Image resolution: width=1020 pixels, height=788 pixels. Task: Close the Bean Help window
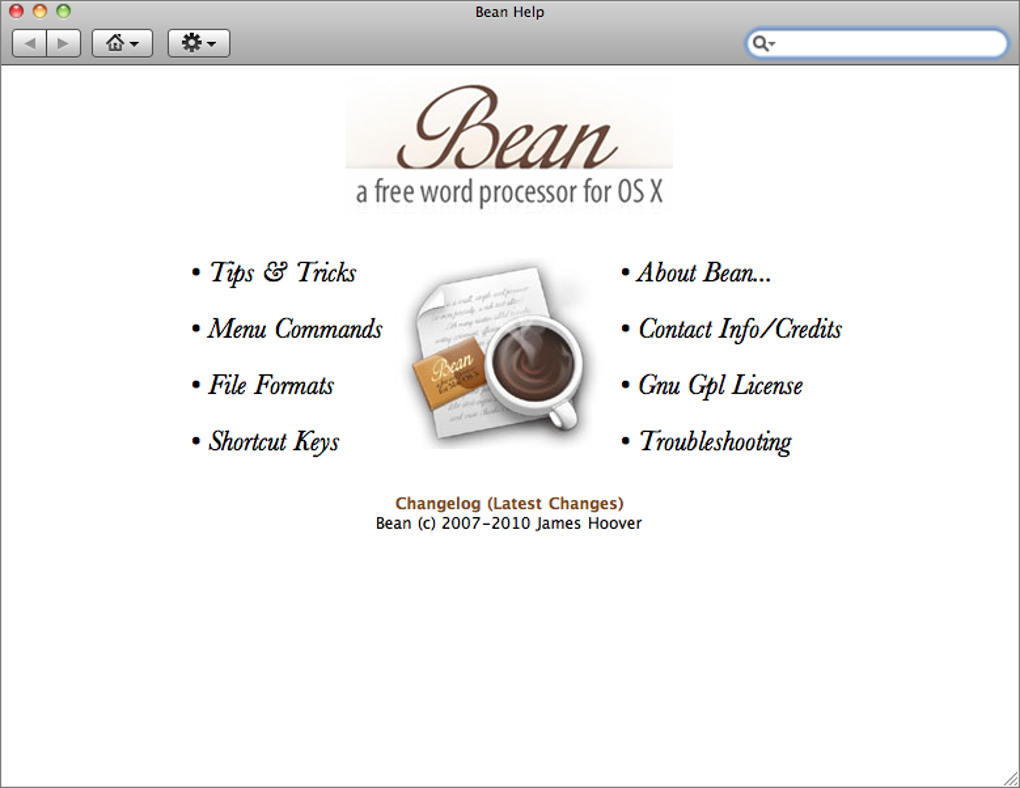[16, 11]
